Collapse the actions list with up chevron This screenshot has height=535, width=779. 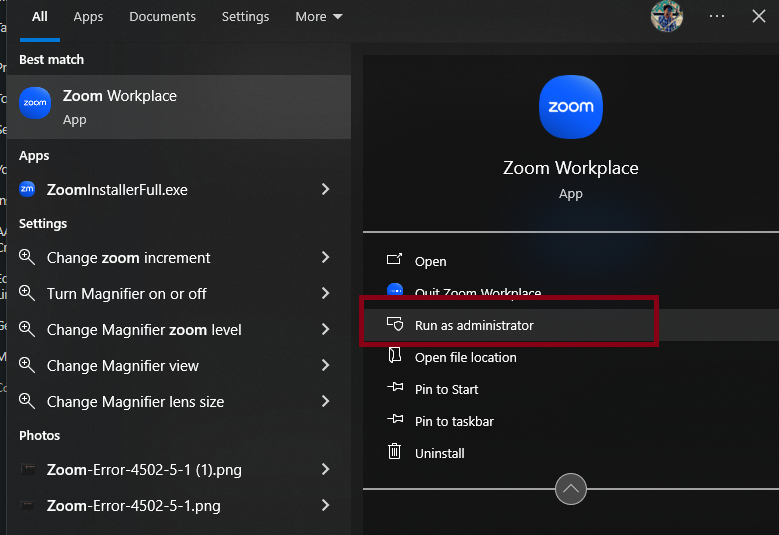pos(570,489)
